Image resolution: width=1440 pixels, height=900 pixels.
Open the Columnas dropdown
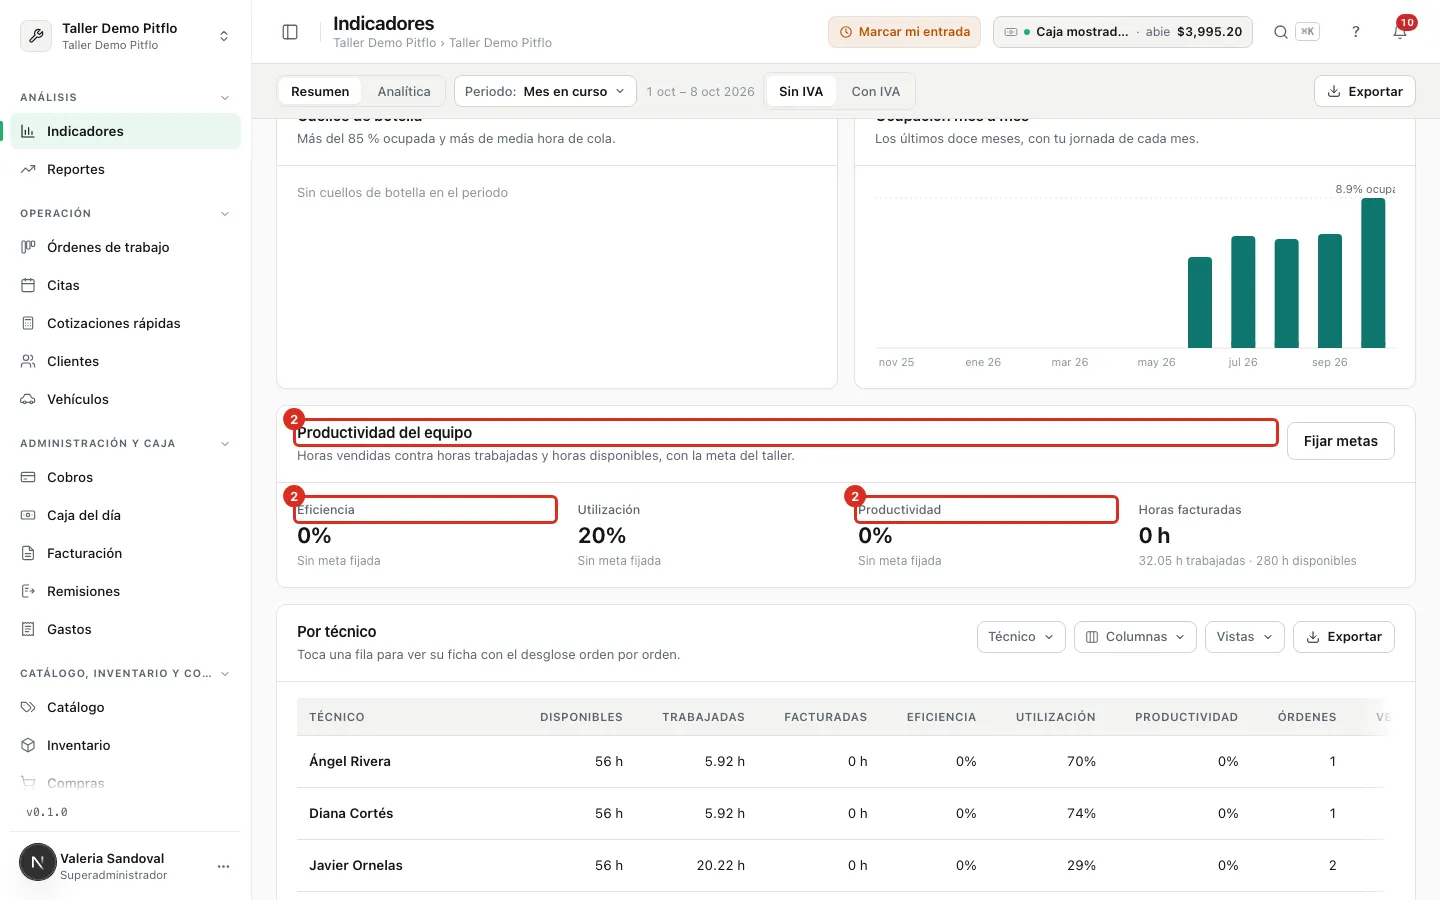tap(1135, 637)
